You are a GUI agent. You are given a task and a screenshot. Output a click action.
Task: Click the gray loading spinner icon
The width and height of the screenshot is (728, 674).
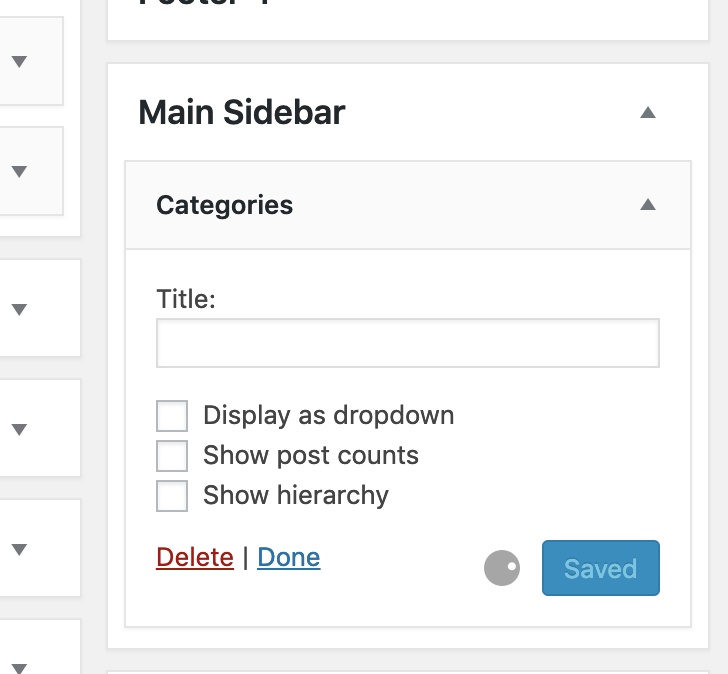coord(502,568)
